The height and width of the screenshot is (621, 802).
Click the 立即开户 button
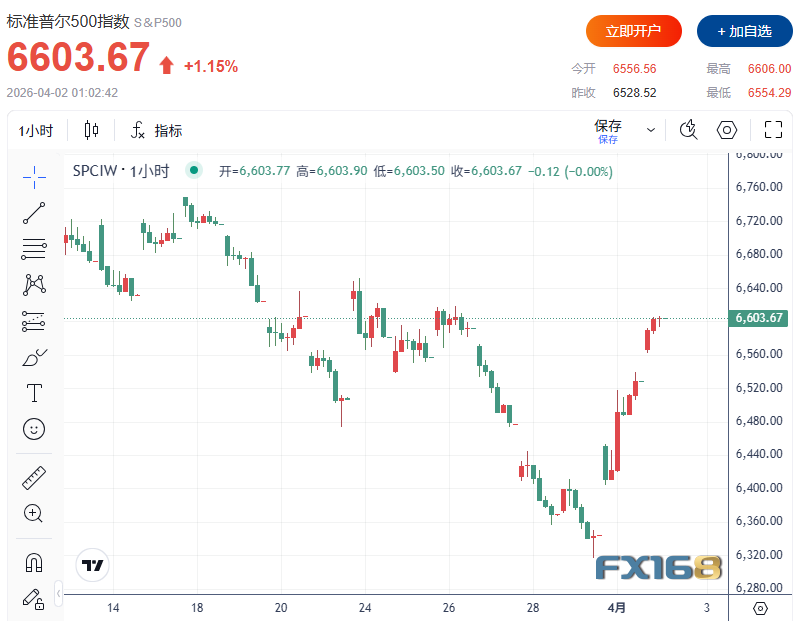[x=634, y=31]
